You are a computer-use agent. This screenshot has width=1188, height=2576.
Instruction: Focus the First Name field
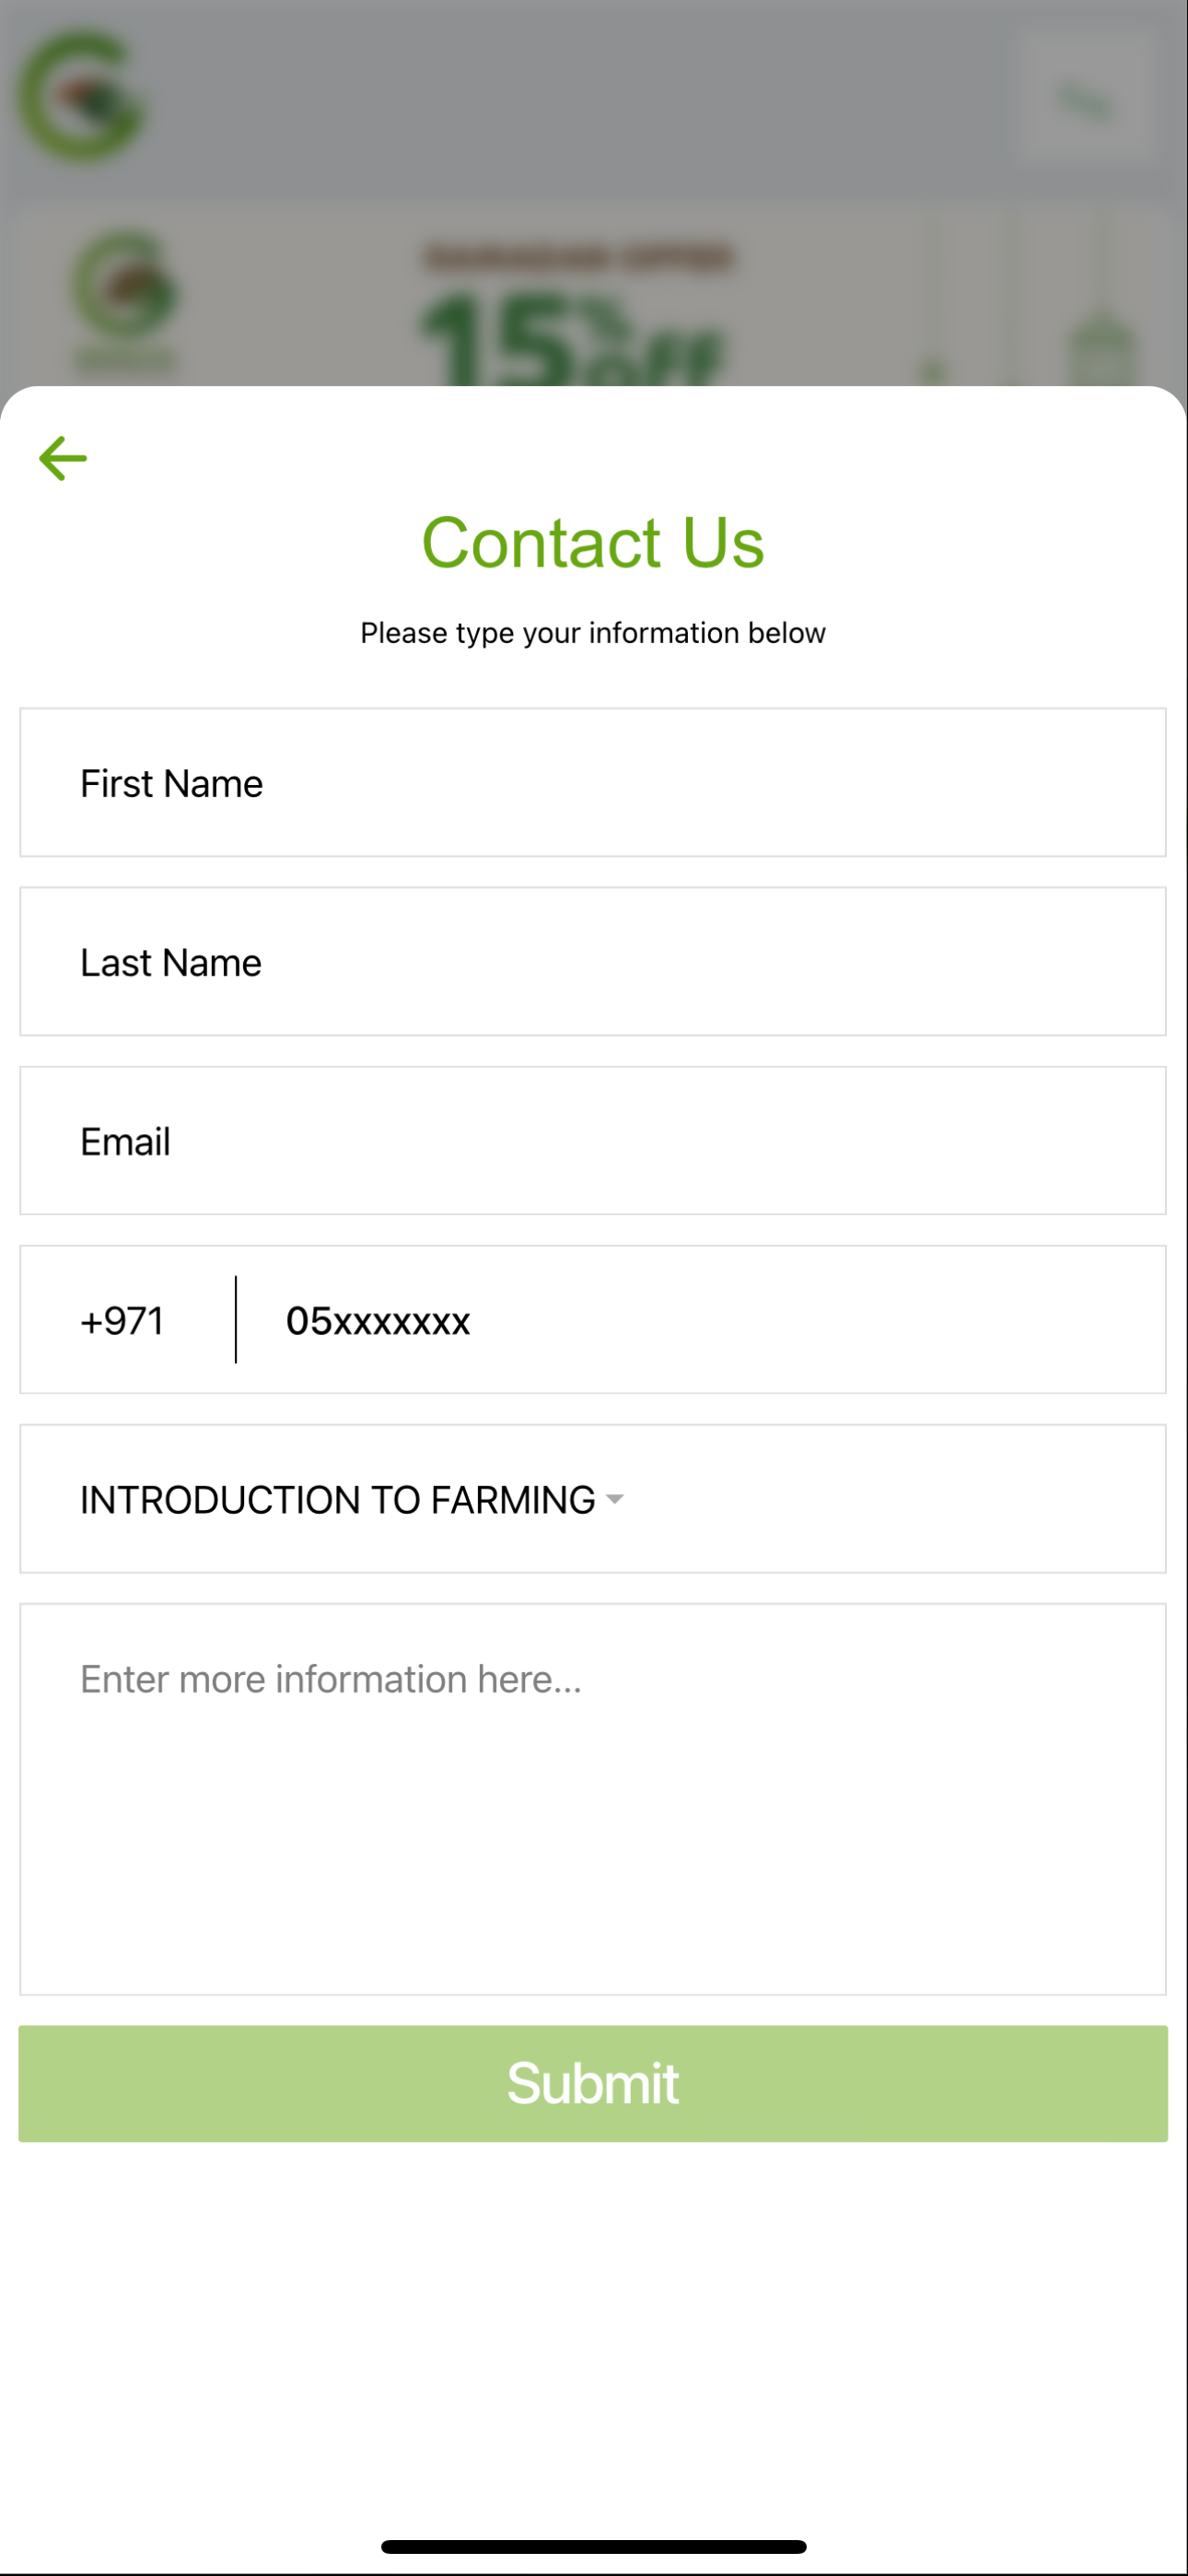coord(593,783)
